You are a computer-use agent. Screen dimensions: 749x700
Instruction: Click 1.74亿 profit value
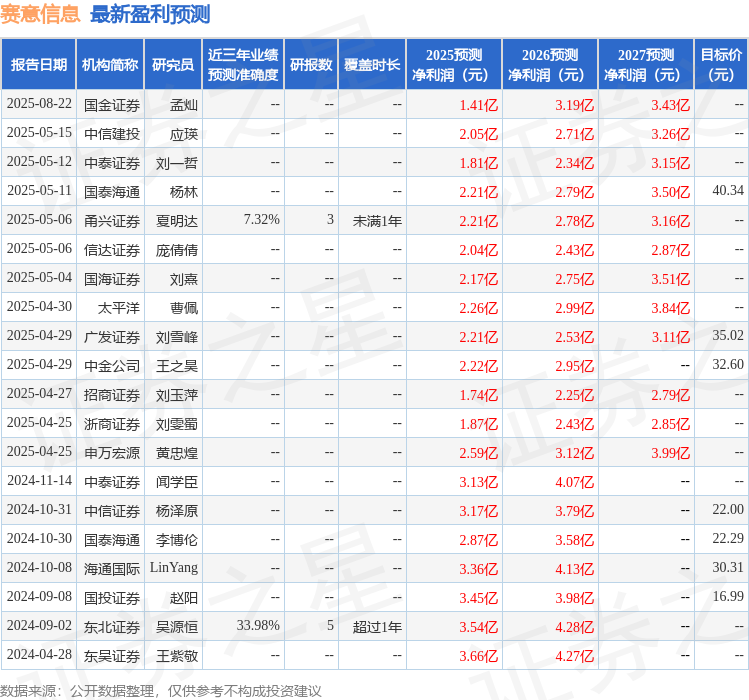(x=479, y=395)
